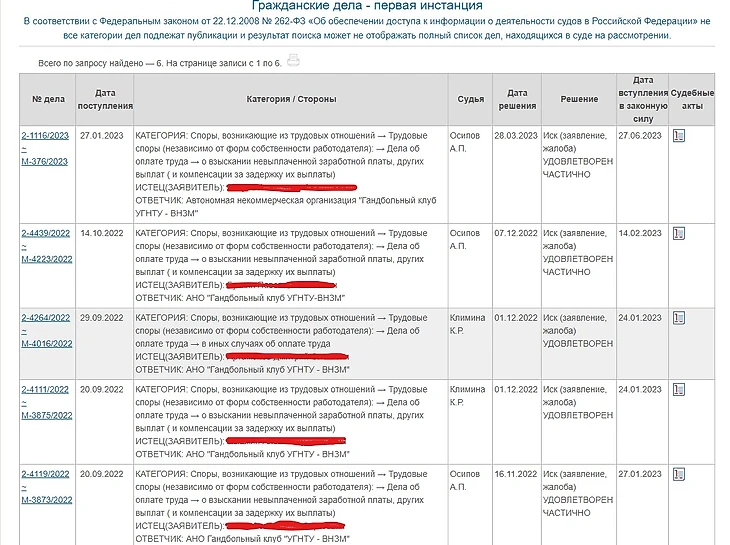The height and width of the screenshot is (545, 730).
Task: Open court act document for case 2-4264/2022
Action: (x=679, y=318)
